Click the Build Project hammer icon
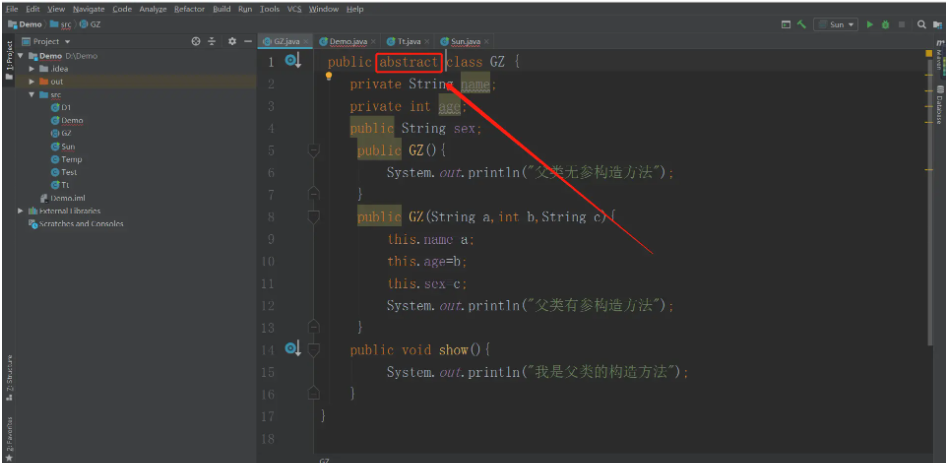 pyautogui.click(x=802, y=25)
